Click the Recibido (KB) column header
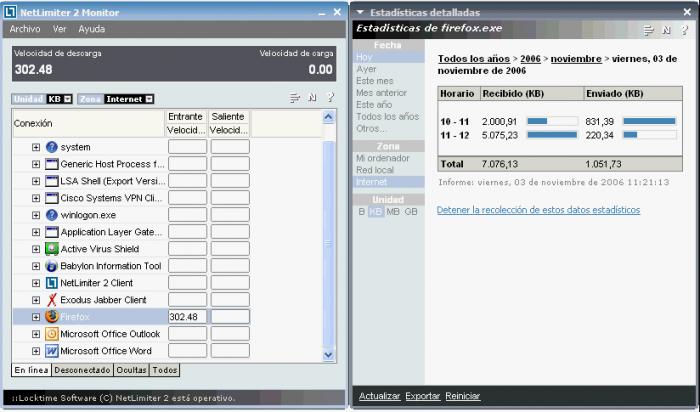Screen dimensions: 700x412 (531, 94)
